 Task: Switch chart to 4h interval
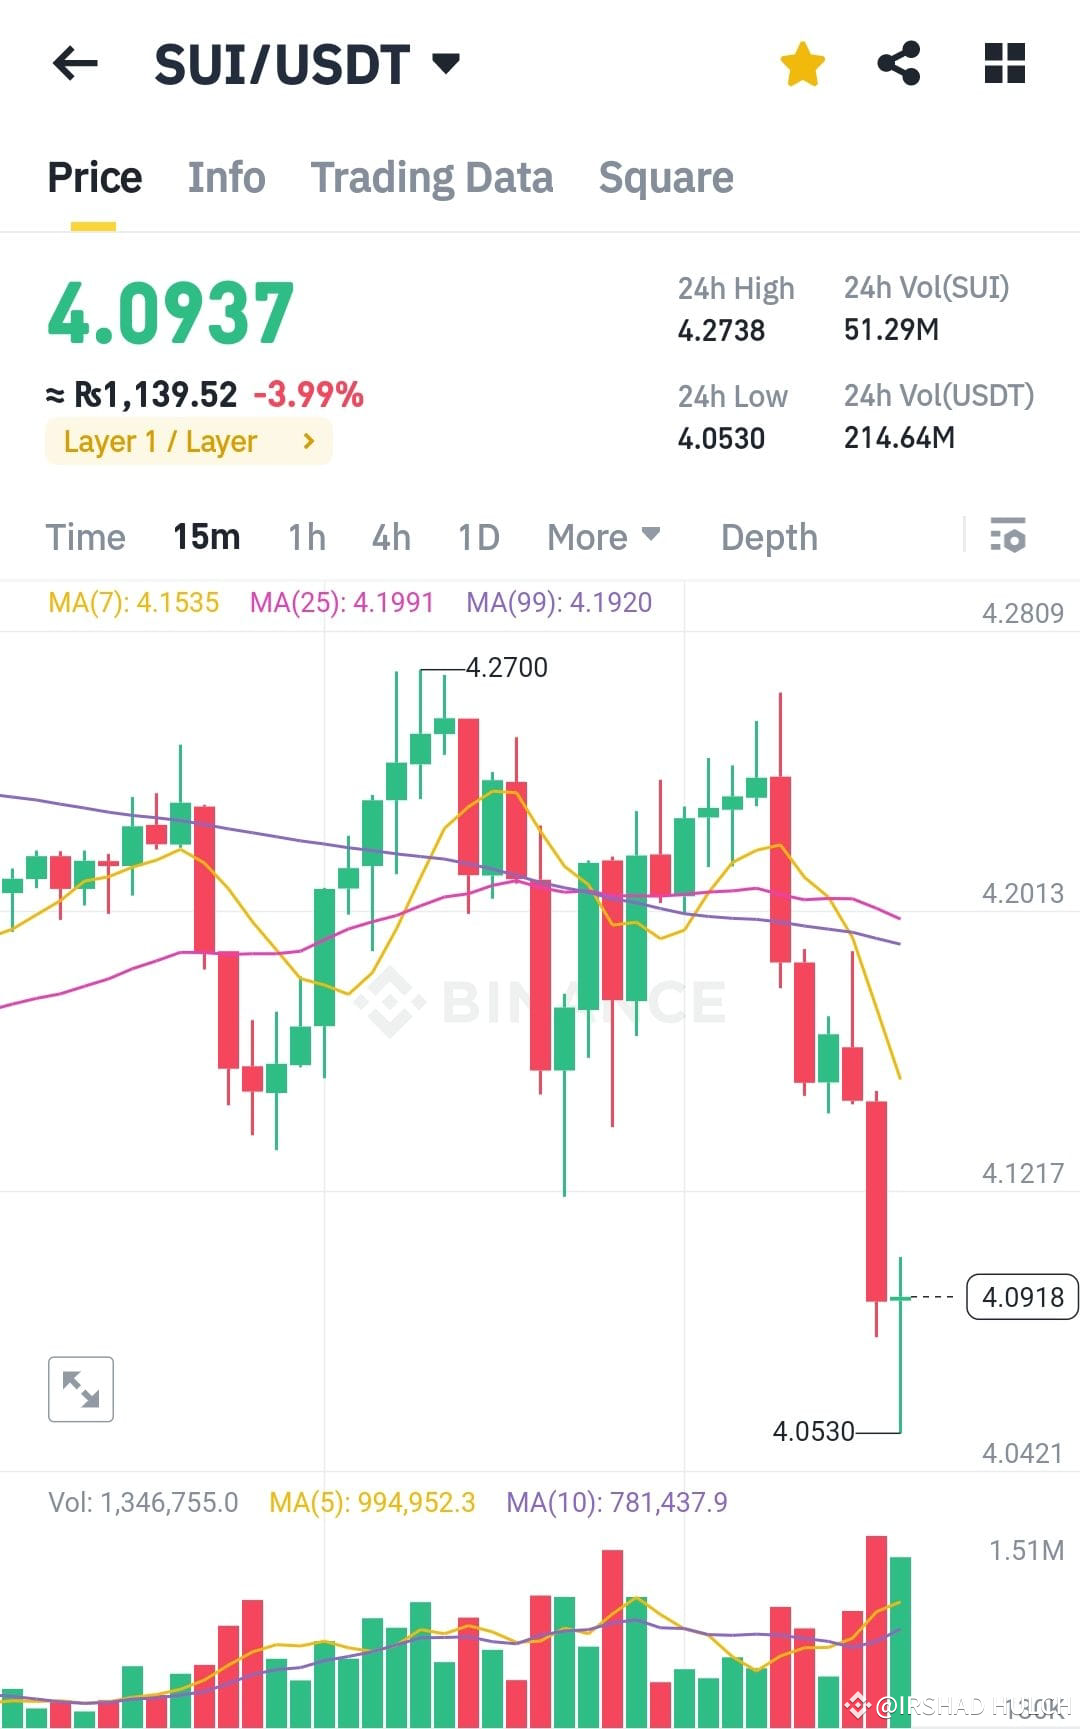[x=390, y=537]
